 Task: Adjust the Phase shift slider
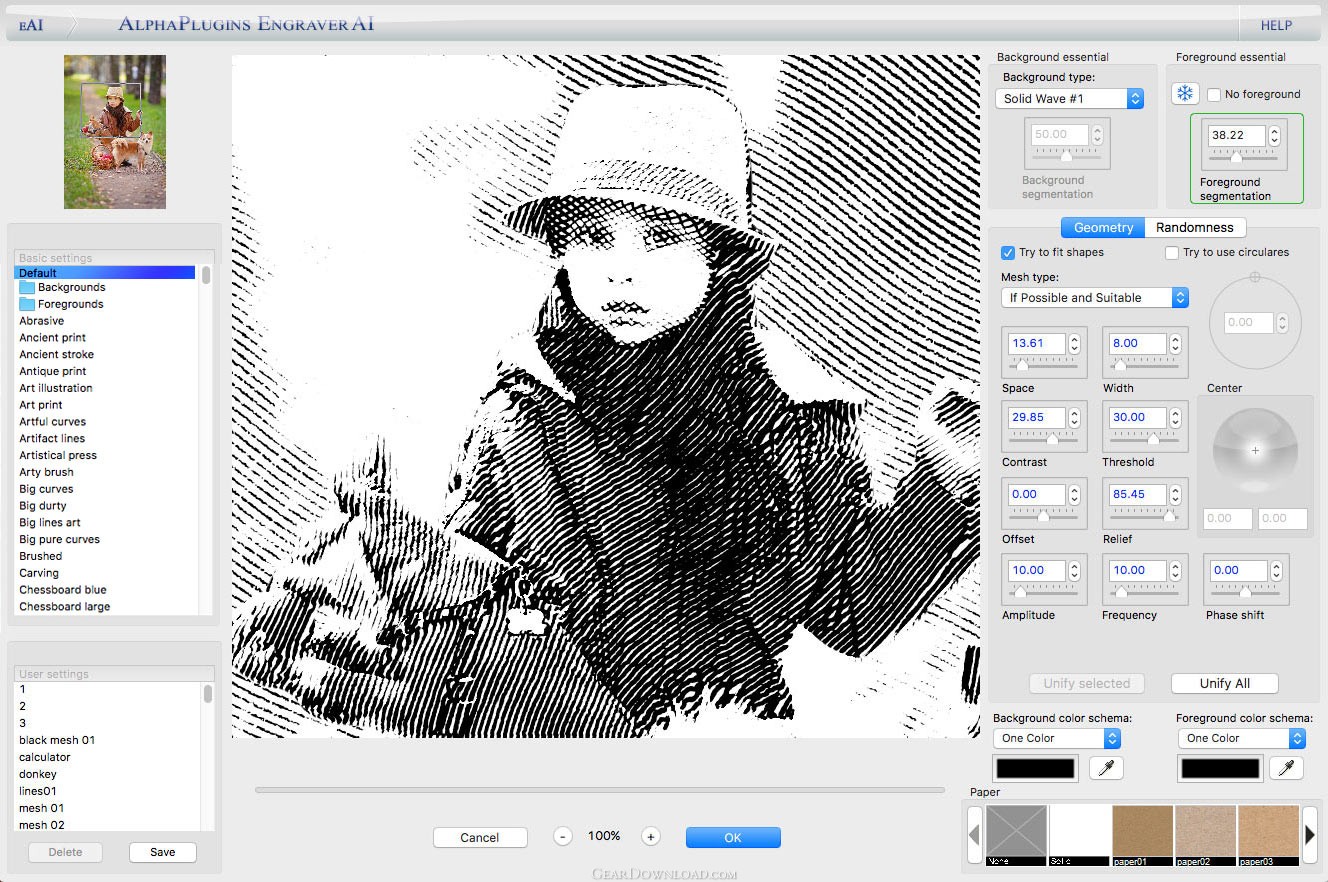[1245, 593]
